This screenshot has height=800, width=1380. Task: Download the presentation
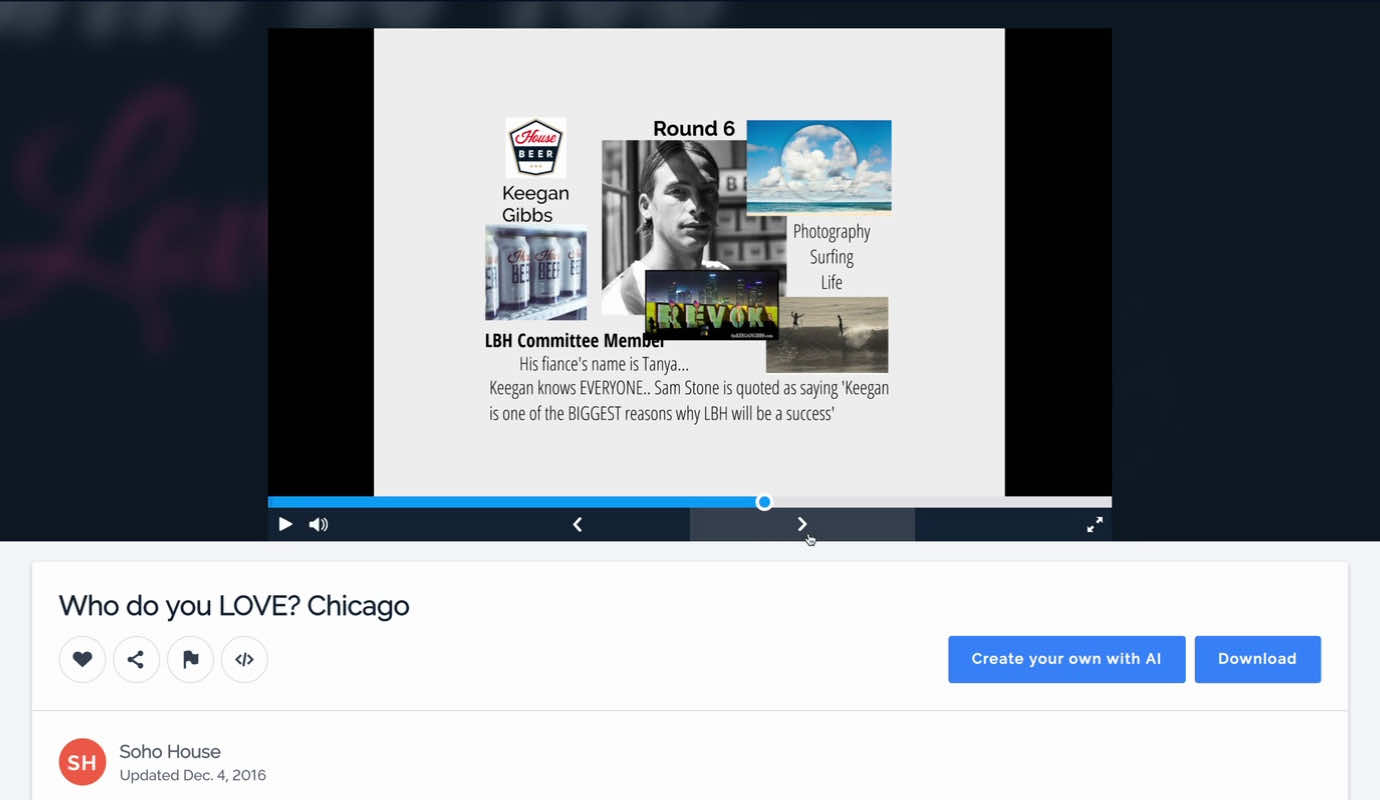(1257, 659)
